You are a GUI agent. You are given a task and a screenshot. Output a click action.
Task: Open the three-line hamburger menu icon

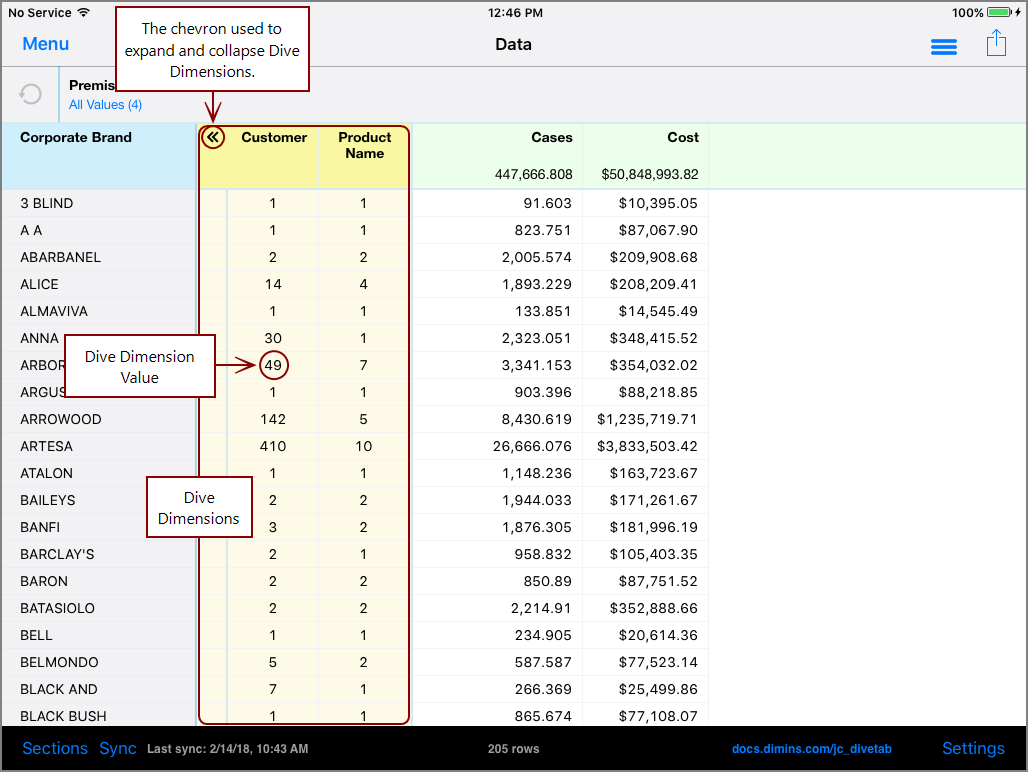pos(943,47)
